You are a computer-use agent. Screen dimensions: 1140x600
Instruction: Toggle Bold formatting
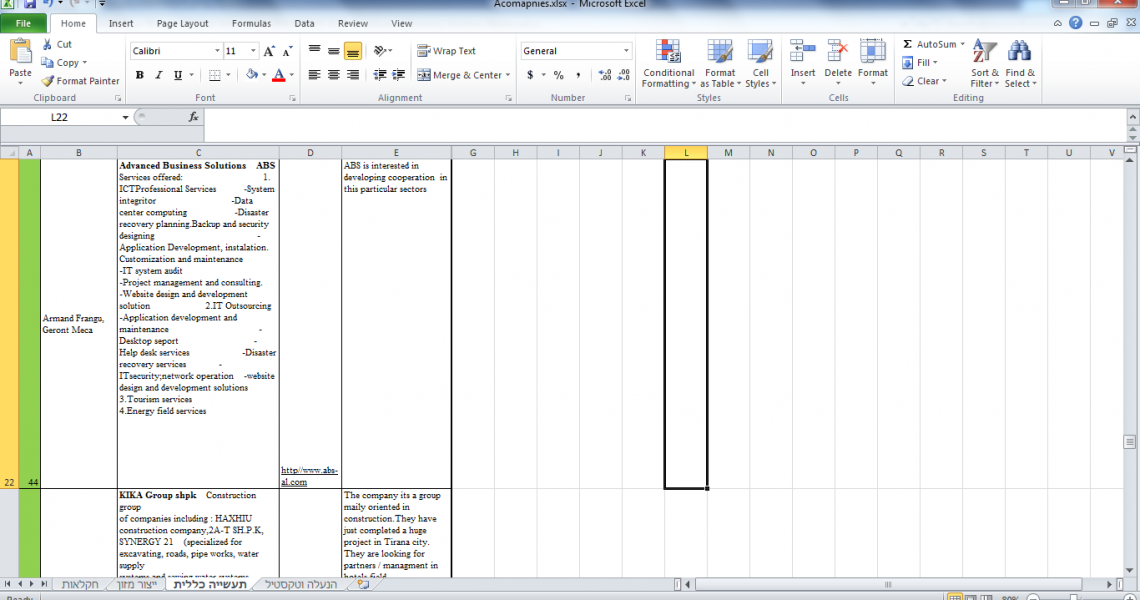(x=140, y=75)
